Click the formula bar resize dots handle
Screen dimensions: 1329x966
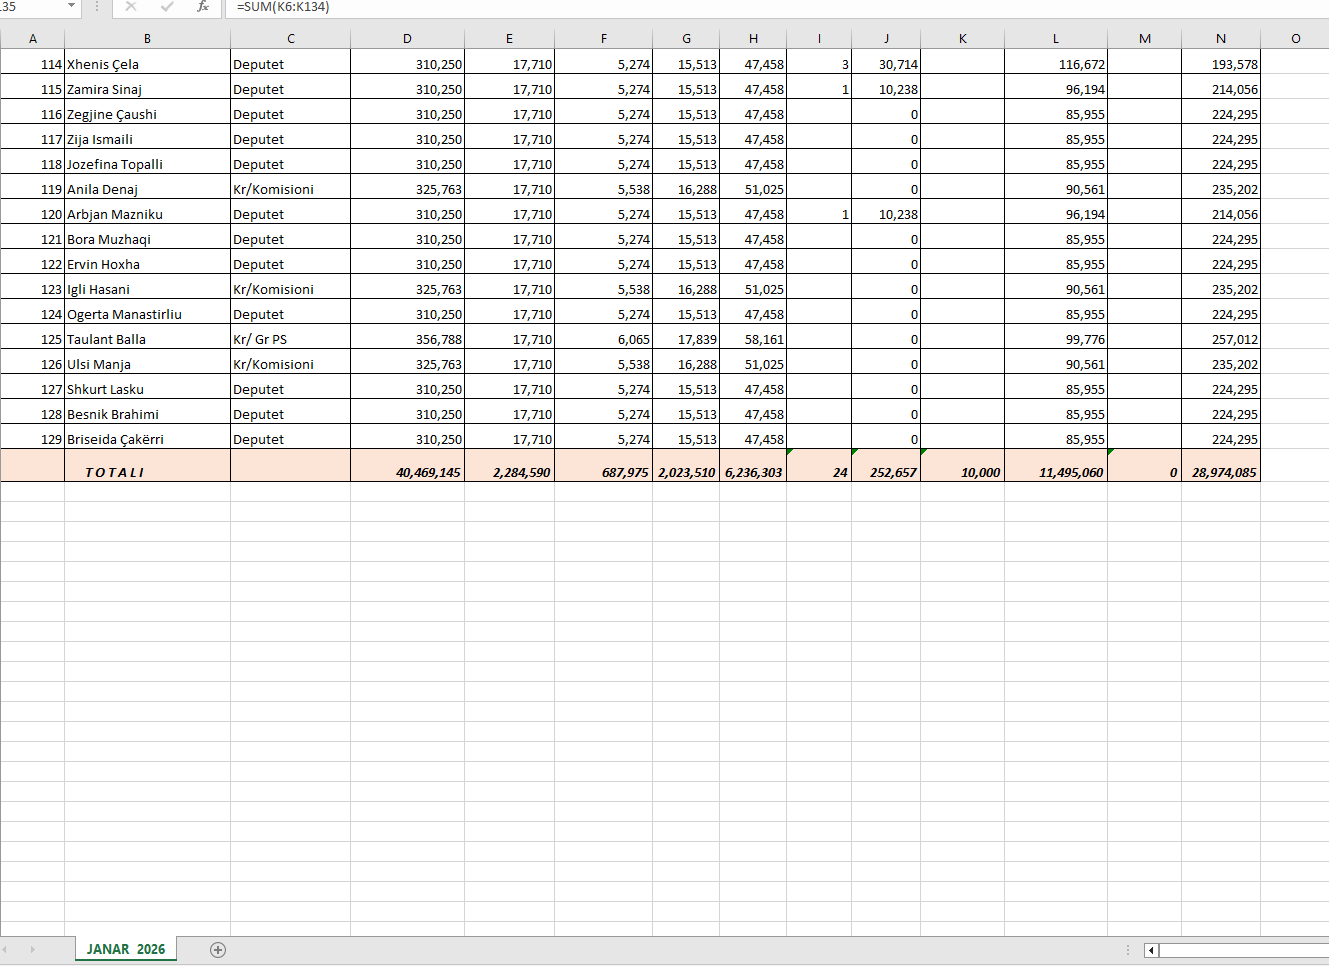(97, 7)
